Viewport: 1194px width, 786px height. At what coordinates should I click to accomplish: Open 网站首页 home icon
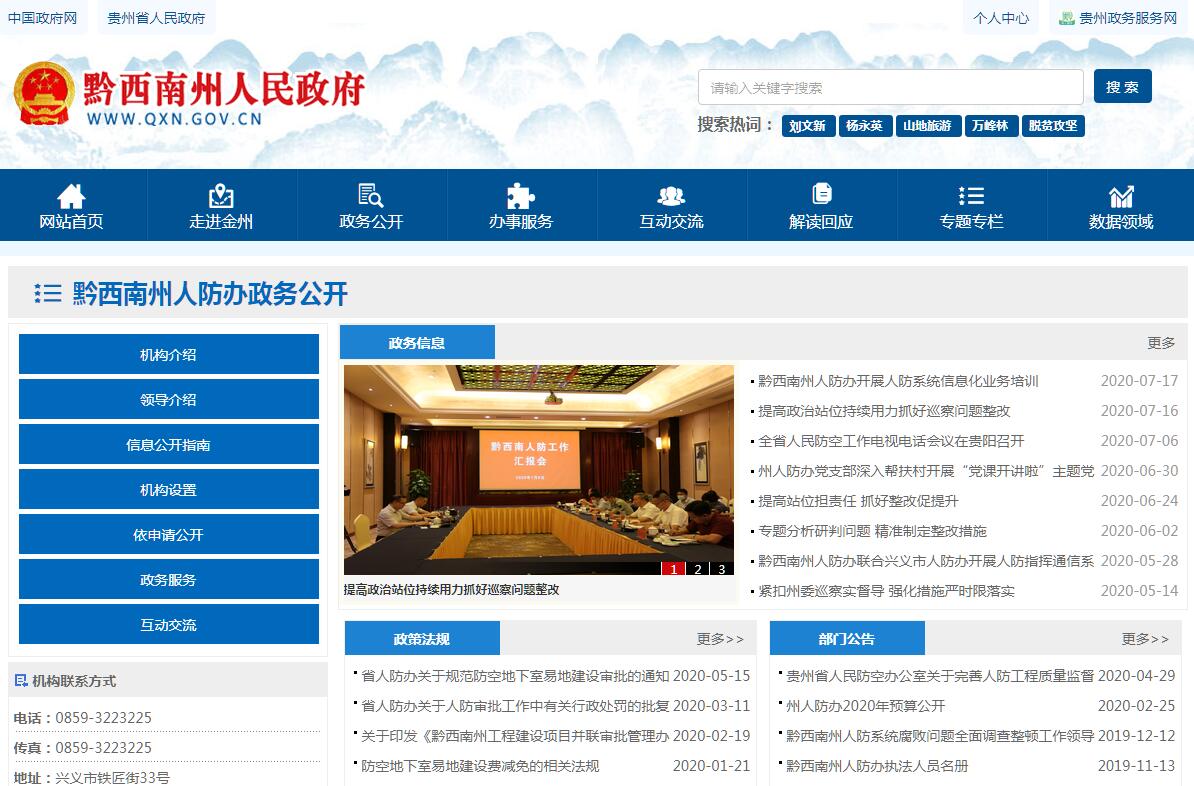point(71,196)
